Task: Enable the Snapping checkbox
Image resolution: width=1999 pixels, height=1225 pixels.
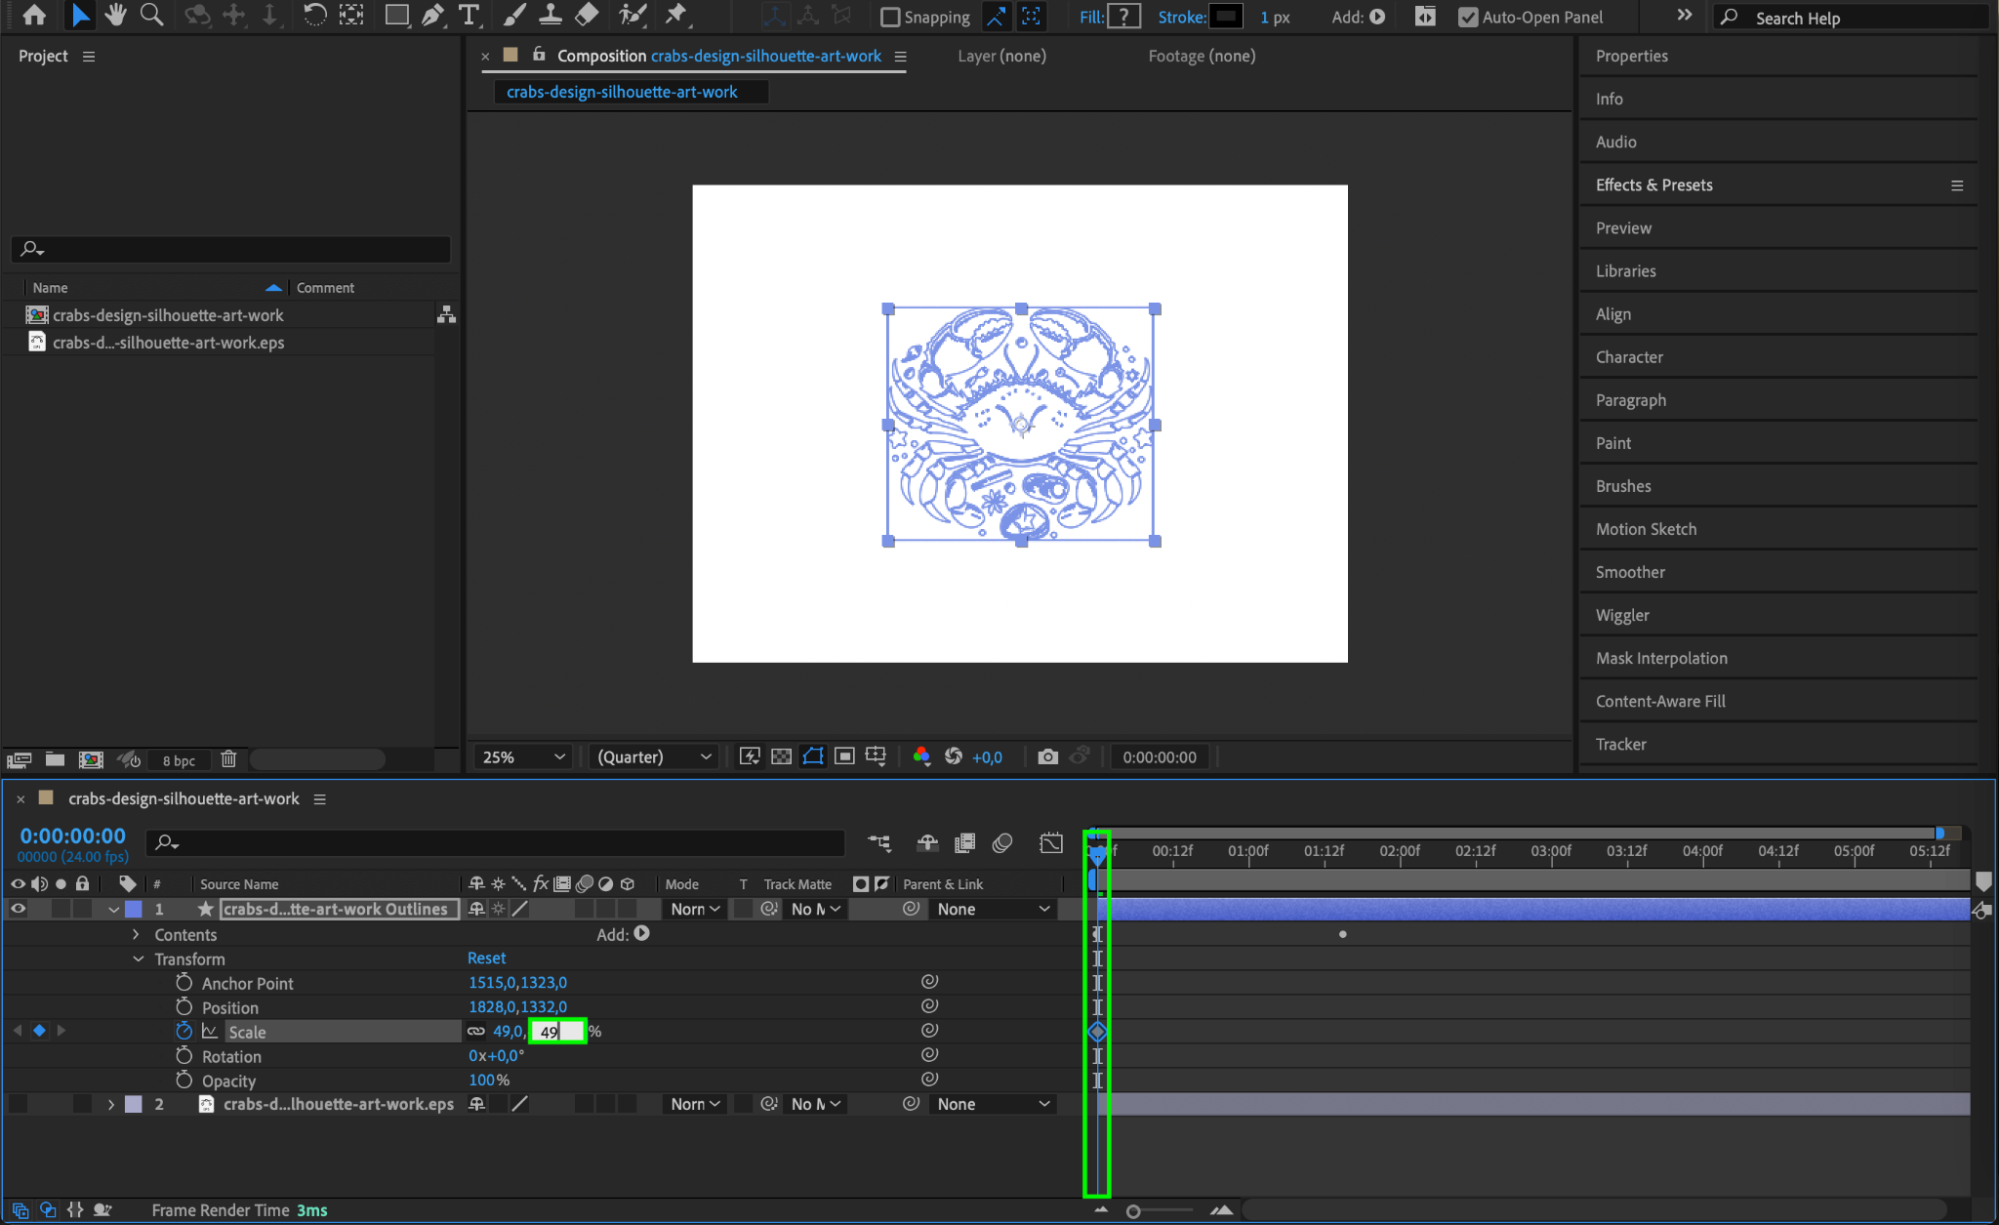Action: tap(889, 17)
